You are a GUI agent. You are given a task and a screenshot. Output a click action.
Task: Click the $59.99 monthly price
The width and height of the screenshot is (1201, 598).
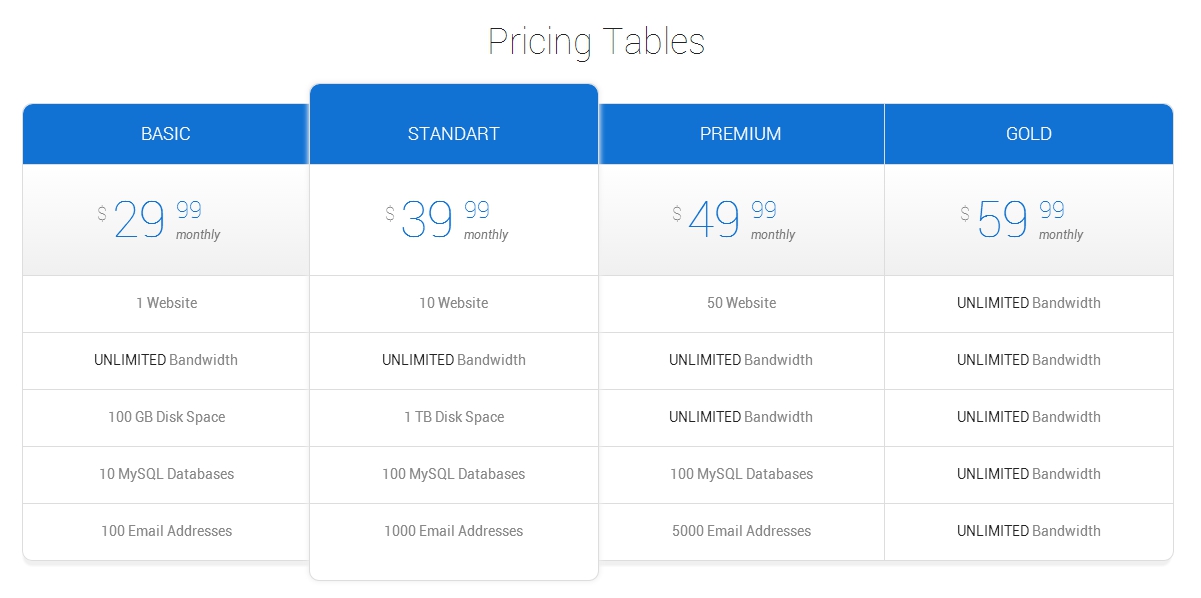click(x=1022, y=220)
